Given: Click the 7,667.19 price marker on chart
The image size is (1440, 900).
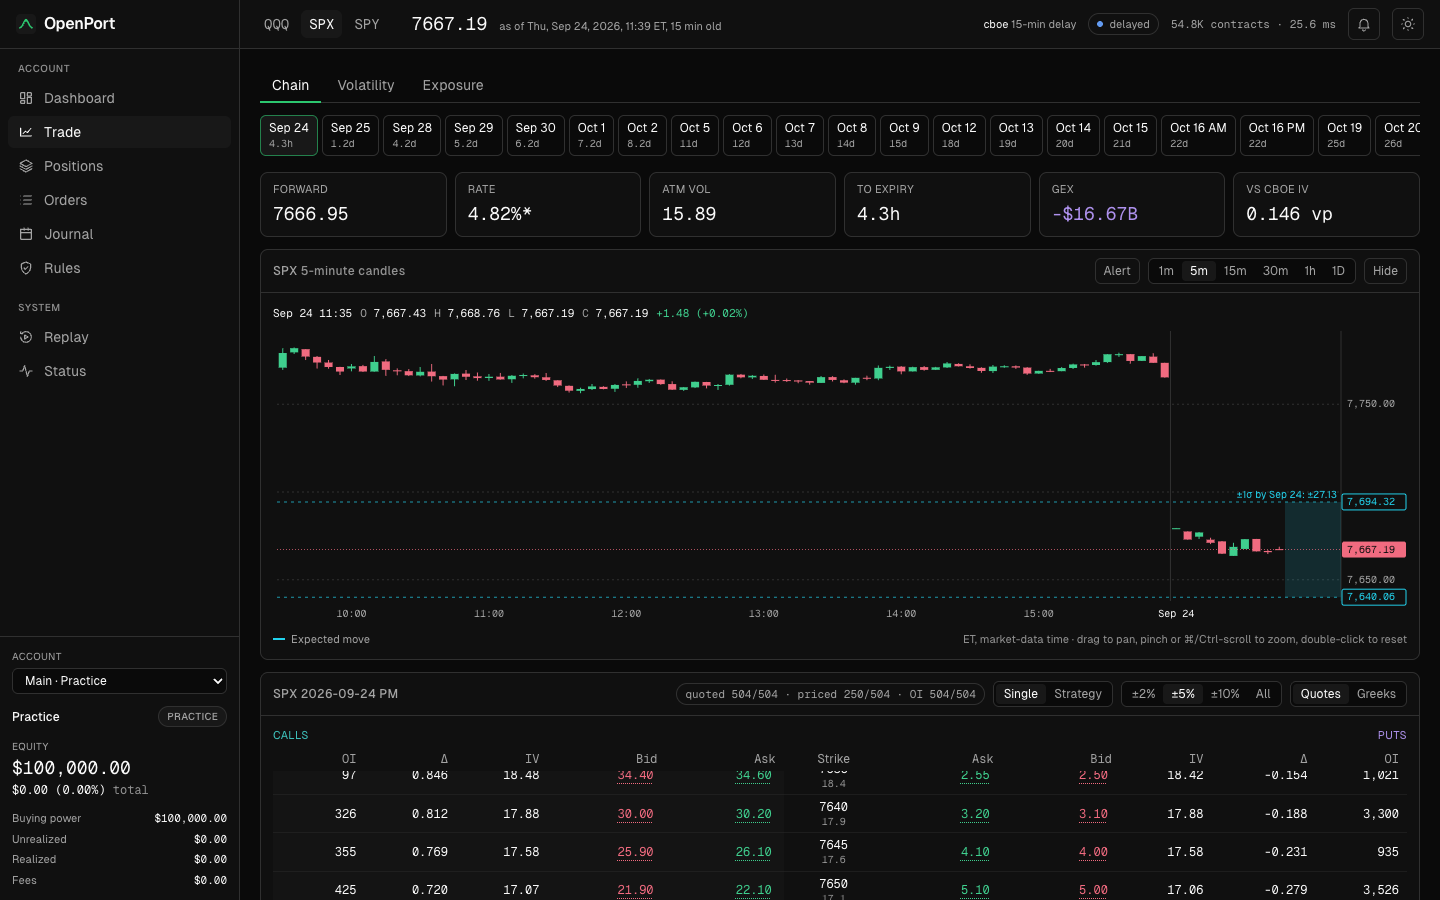Looking at the screenshot, I should point(1374,550).
